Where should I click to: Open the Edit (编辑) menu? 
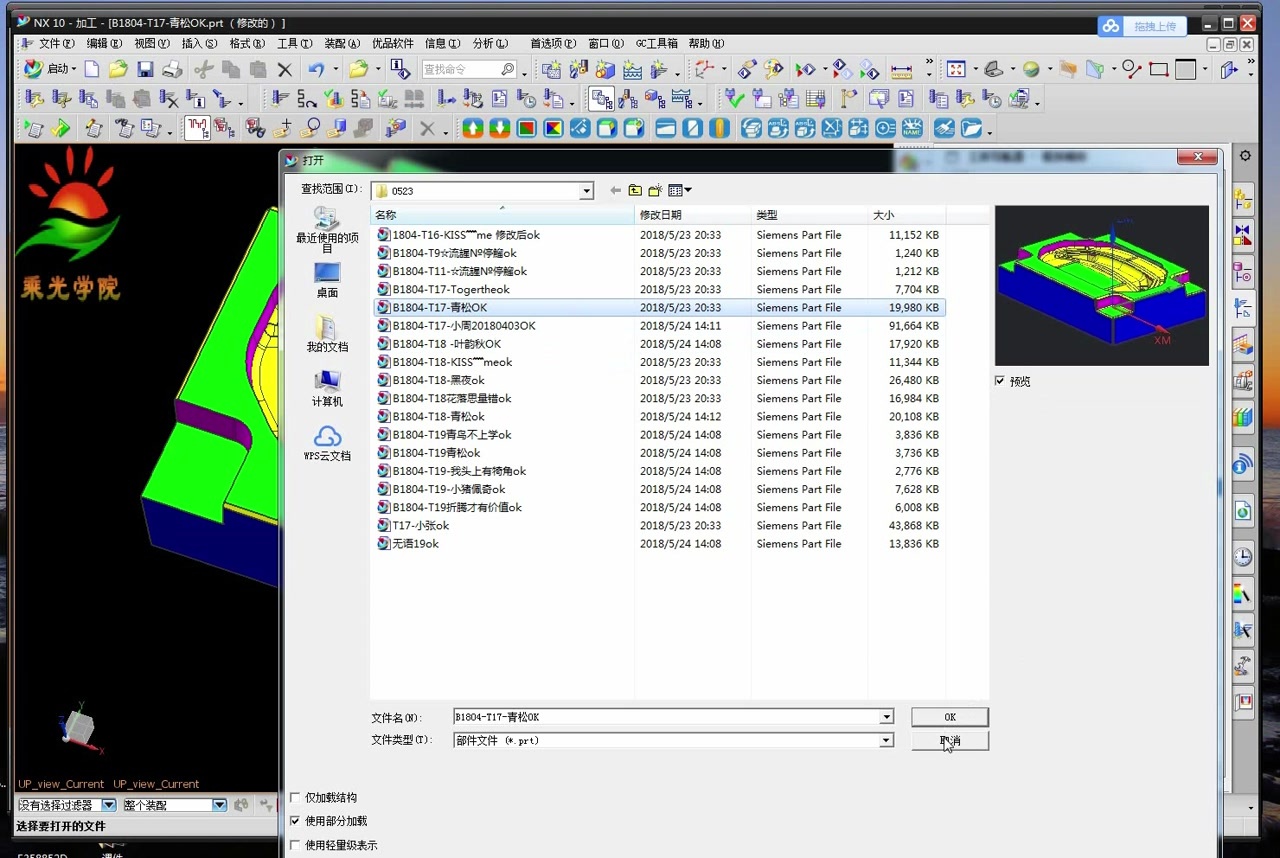pos(104,43)
